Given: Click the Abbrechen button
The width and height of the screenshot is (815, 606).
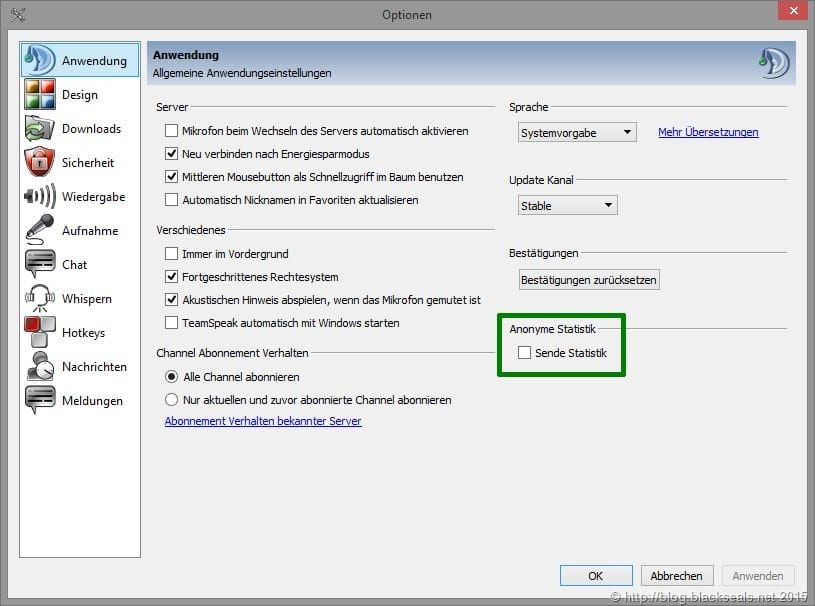Looking at the screenshot, I should tap(677, 575).
